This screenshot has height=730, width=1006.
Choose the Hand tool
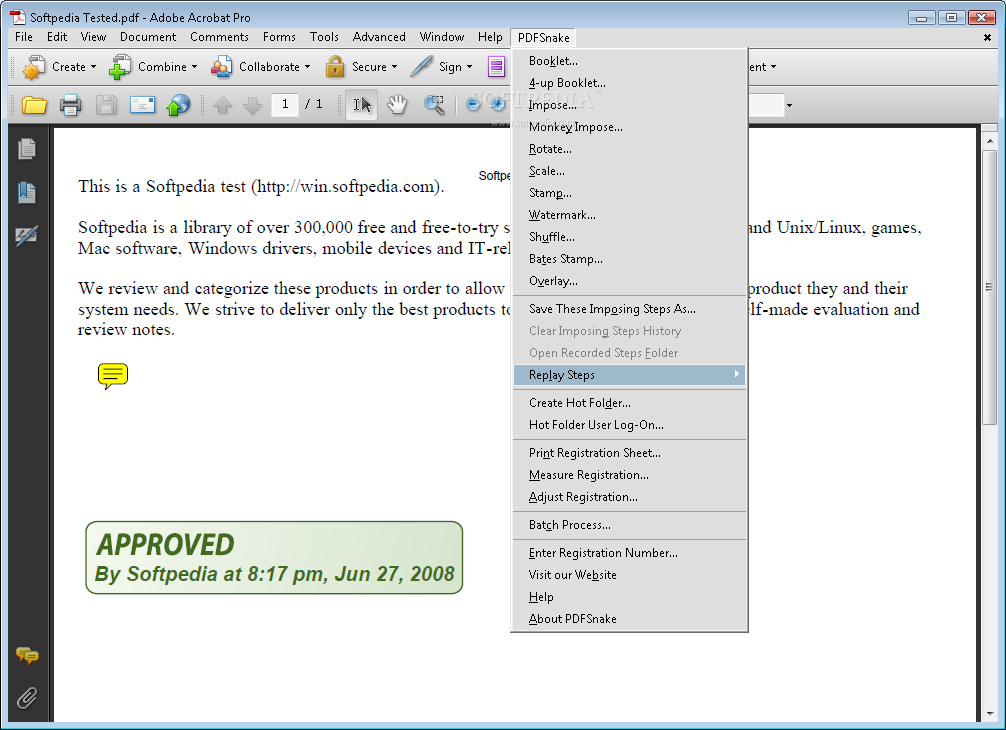coord(398,104)
